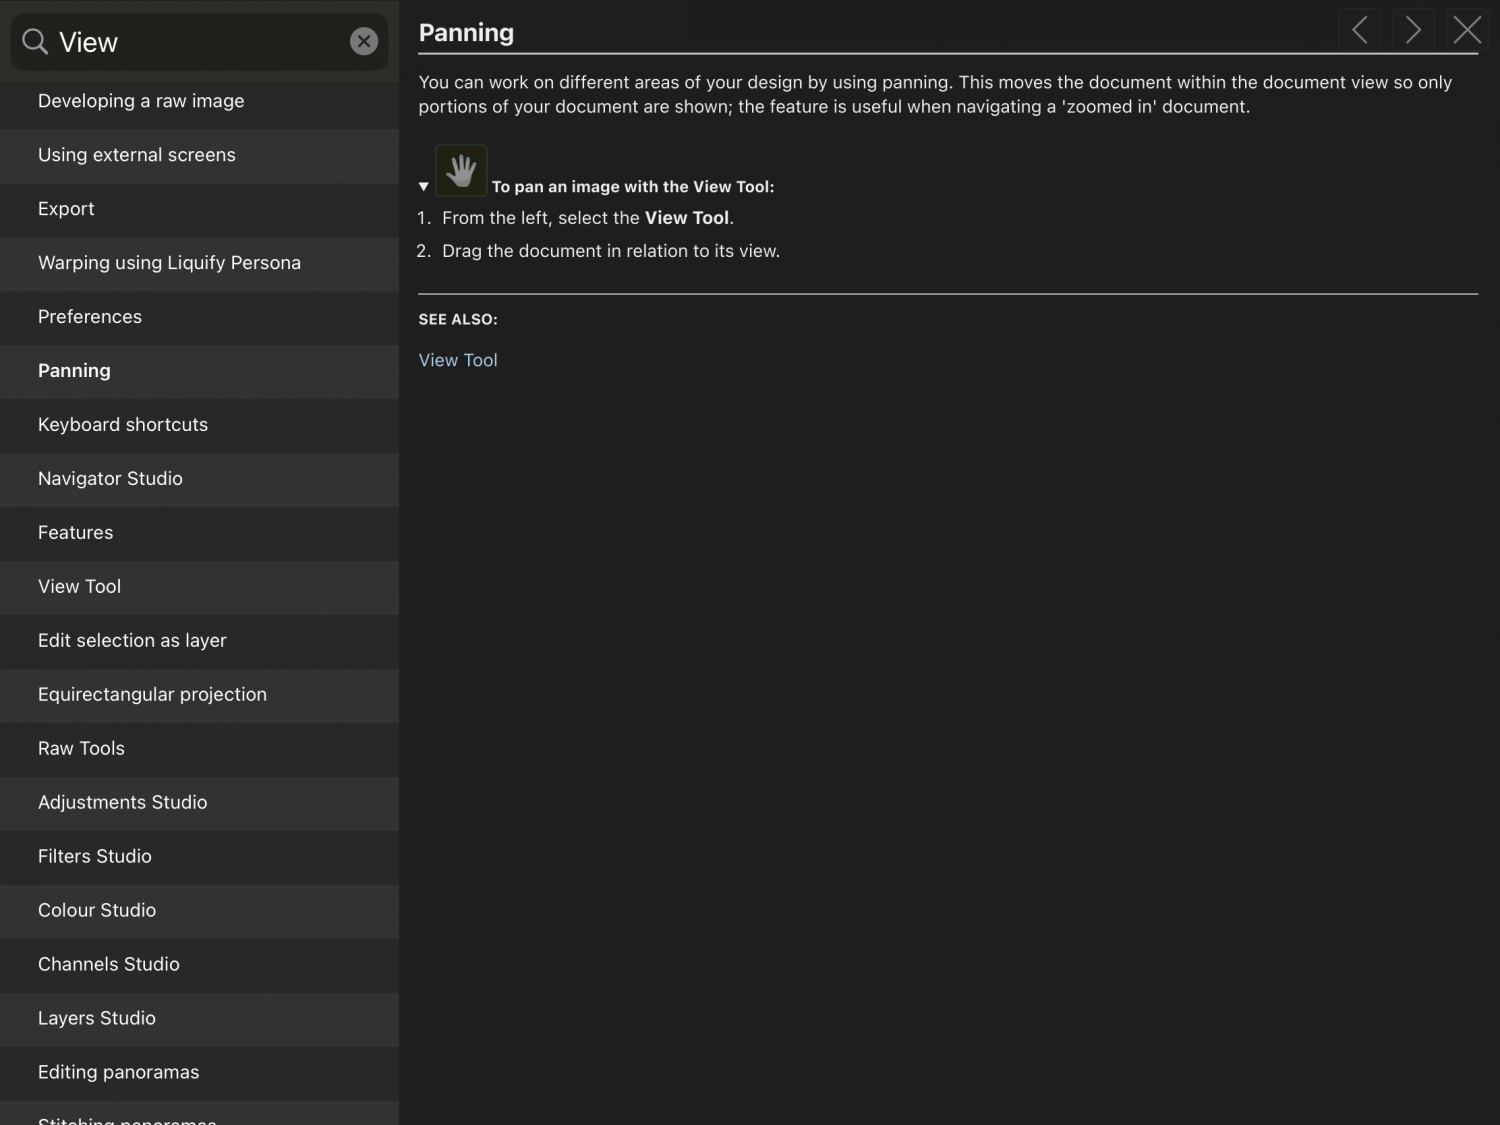Image resolution: width=1500 pixels, height=1125 pixels.
Task: Select Using external screens topic
Action: pos(137,155)
